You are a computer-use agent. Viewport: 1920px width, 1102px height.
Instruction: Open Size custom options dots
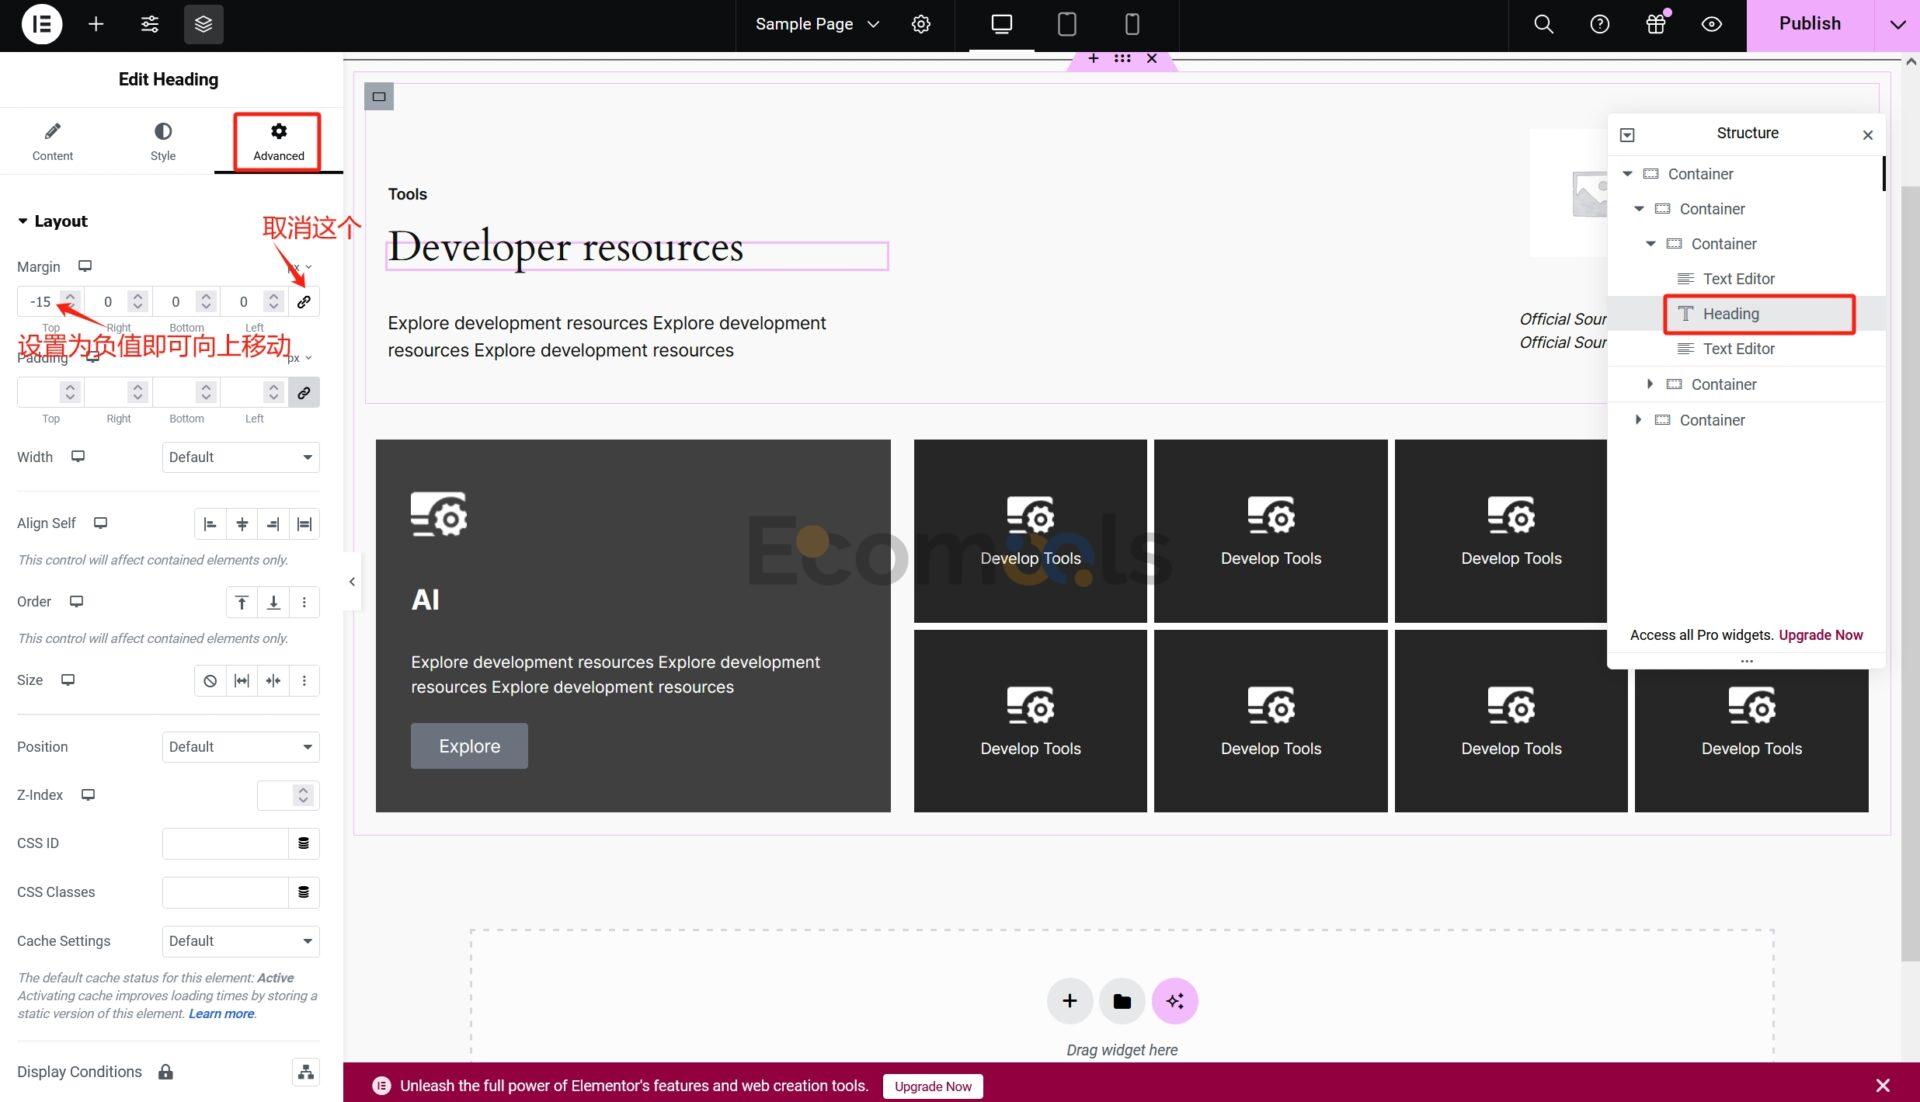pos(304,681)
